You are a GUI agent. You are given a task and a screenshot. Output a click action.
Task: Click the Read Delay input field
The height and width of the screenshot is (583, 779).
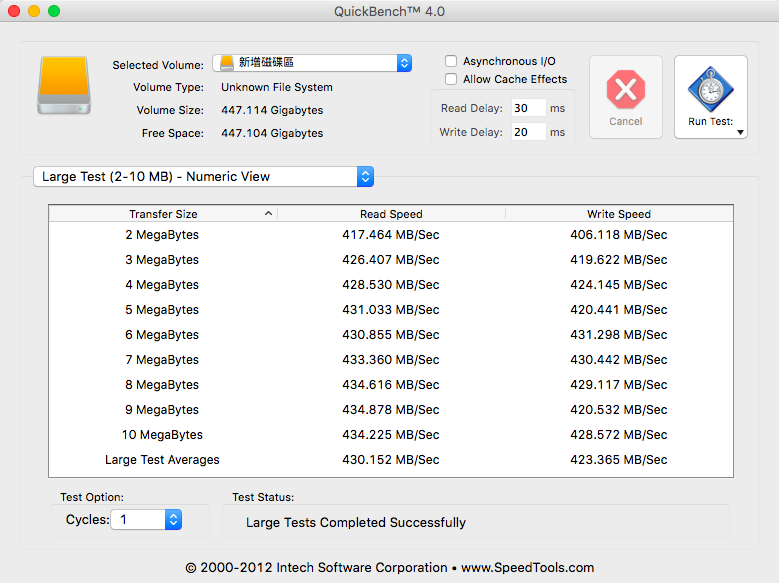tap(527, 108)
